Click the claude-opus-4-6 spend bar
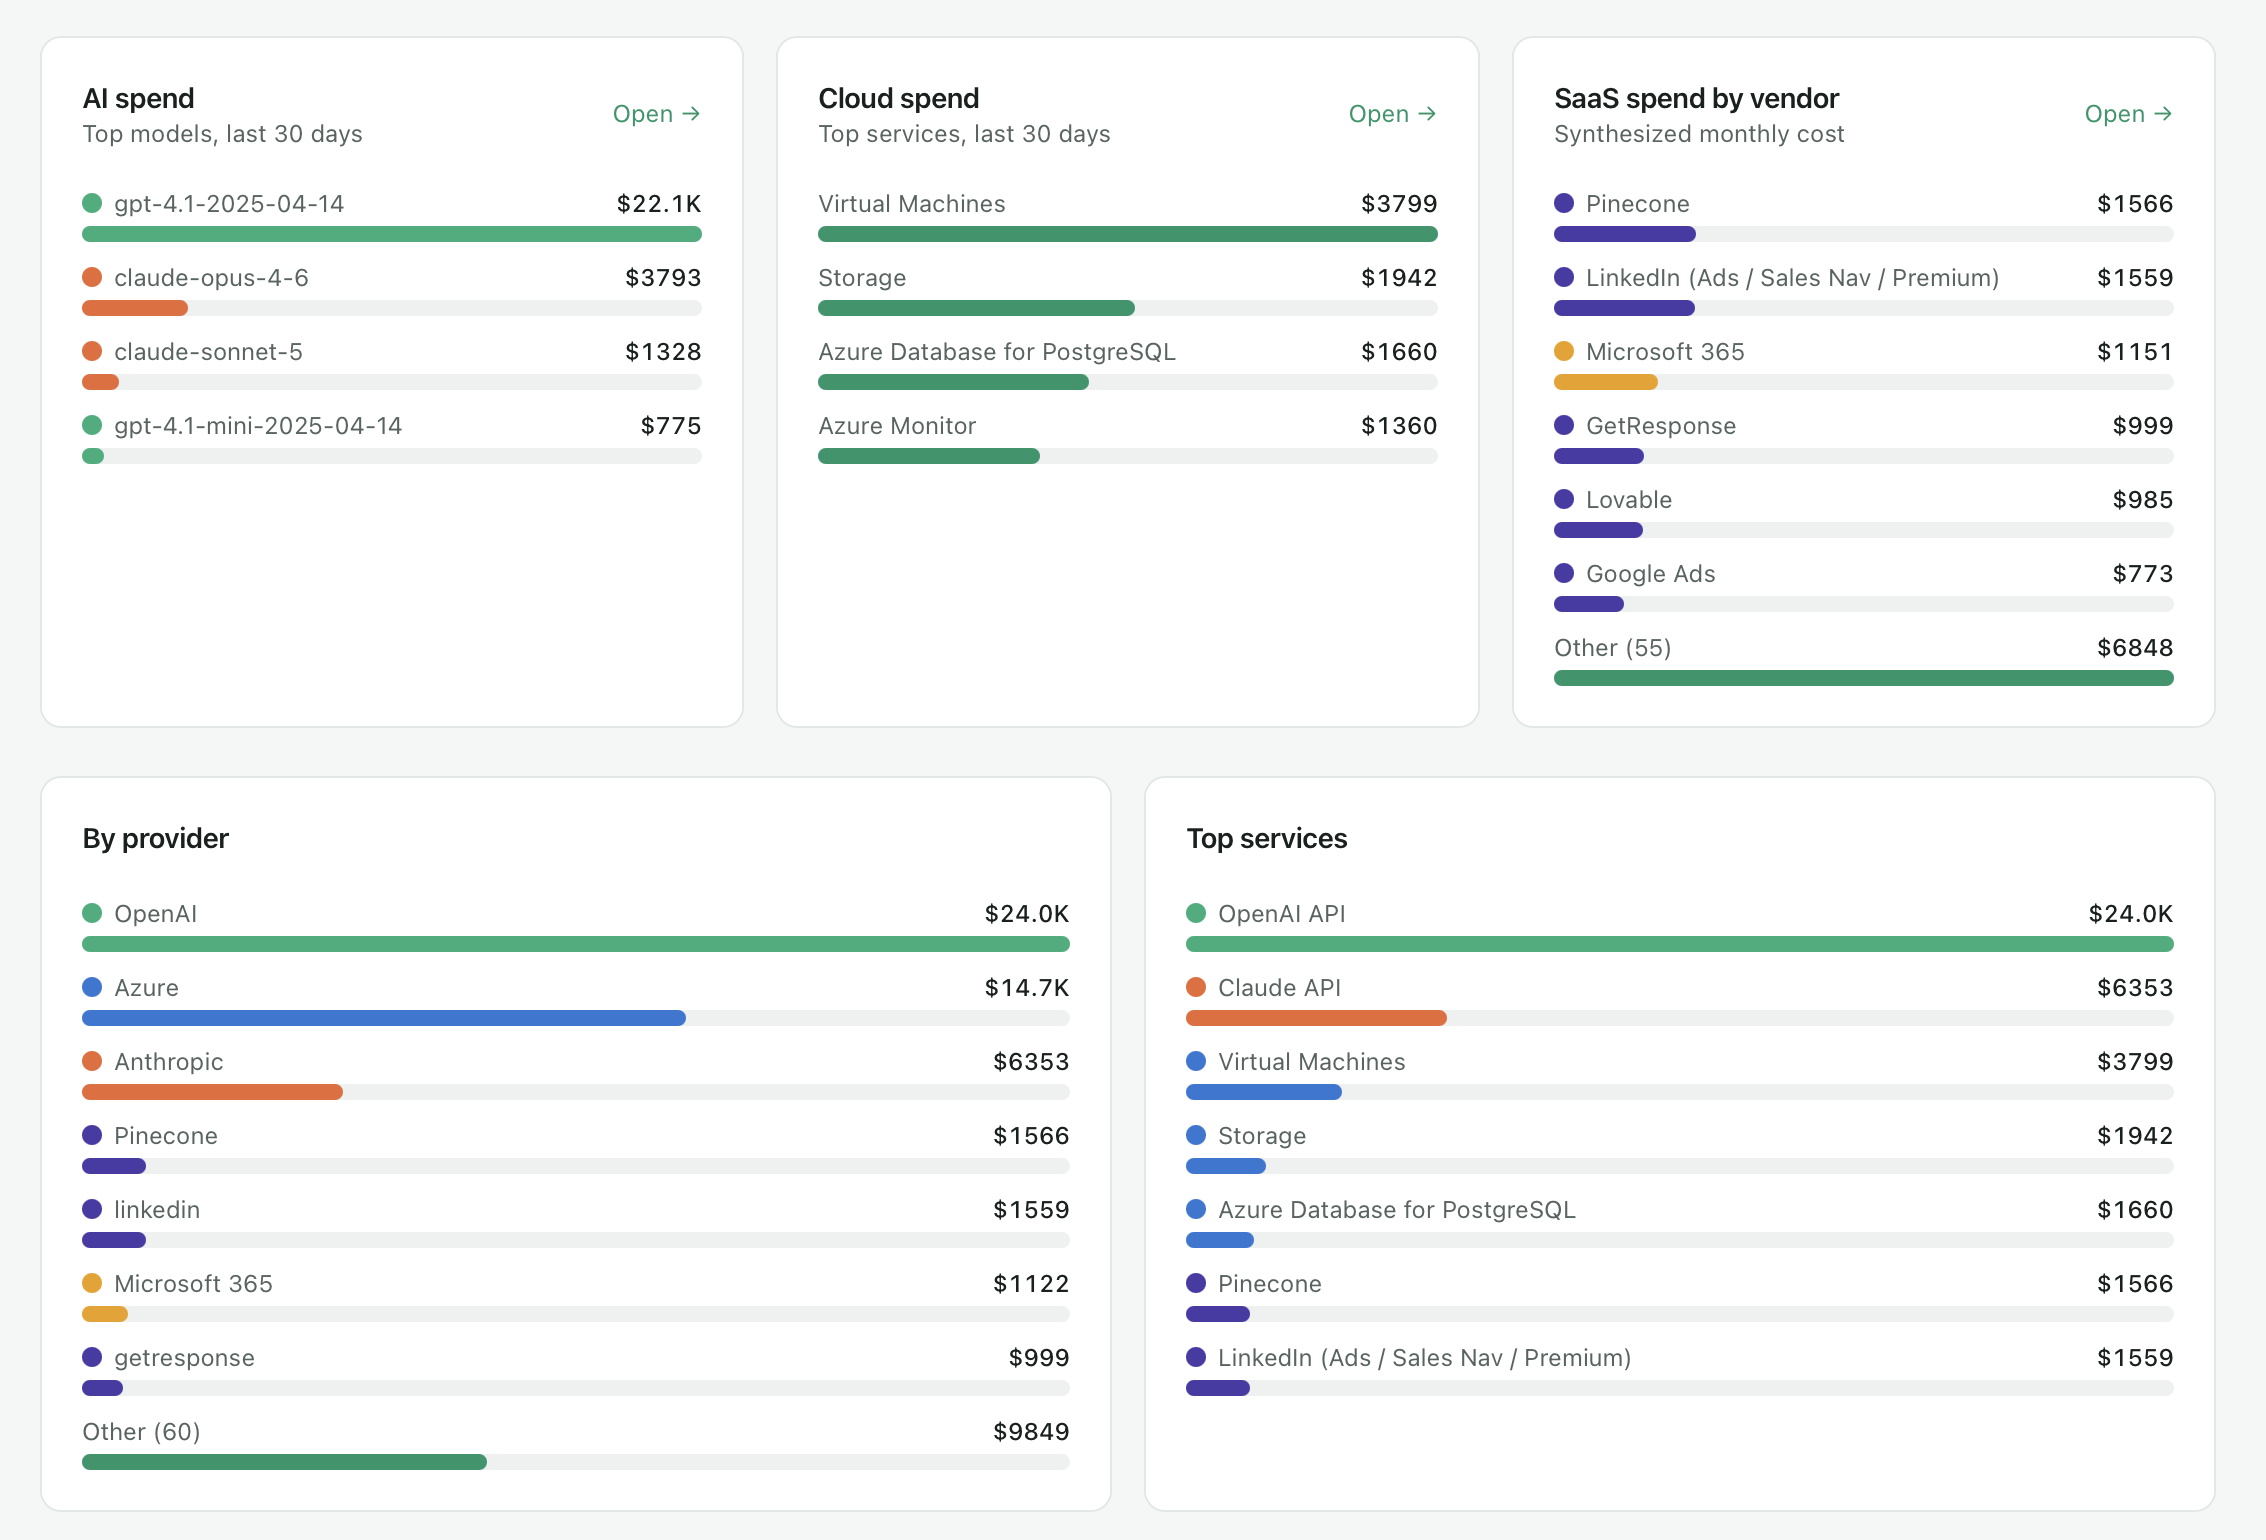Viewport: 2266px width, 1540px height. [392, 308]
